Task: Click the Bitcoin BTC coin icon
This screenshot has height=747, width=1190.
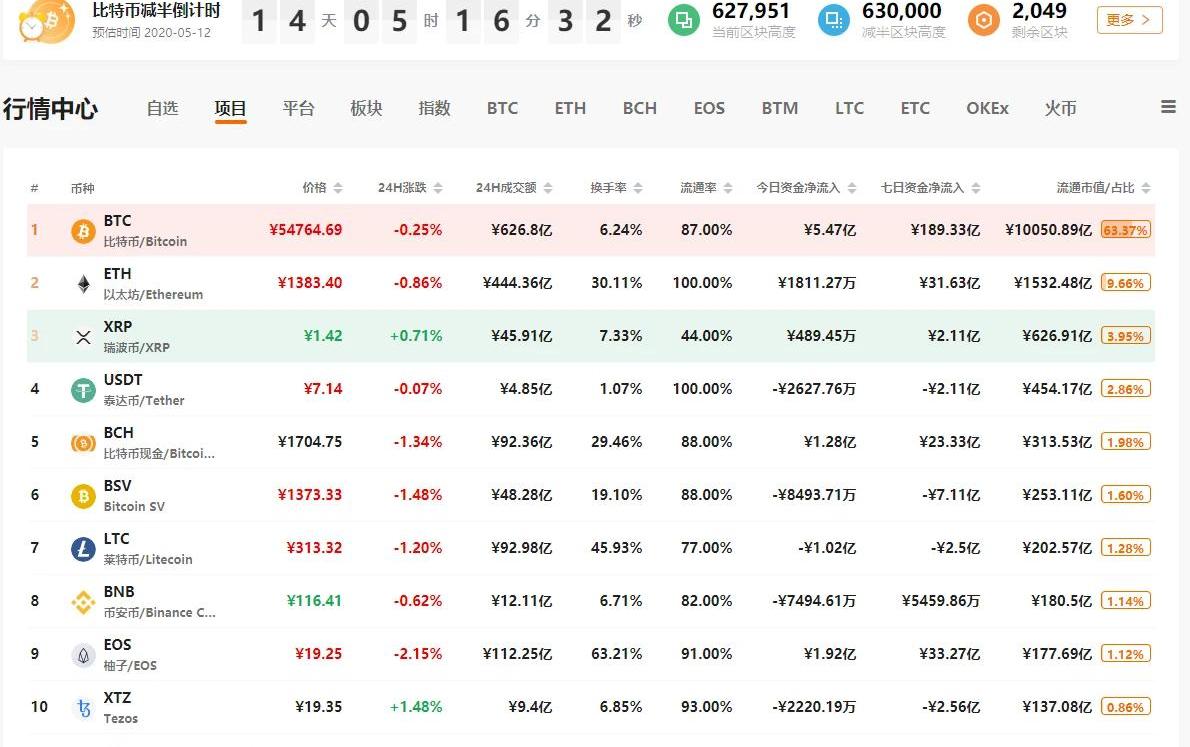Action: pos(83,231)
